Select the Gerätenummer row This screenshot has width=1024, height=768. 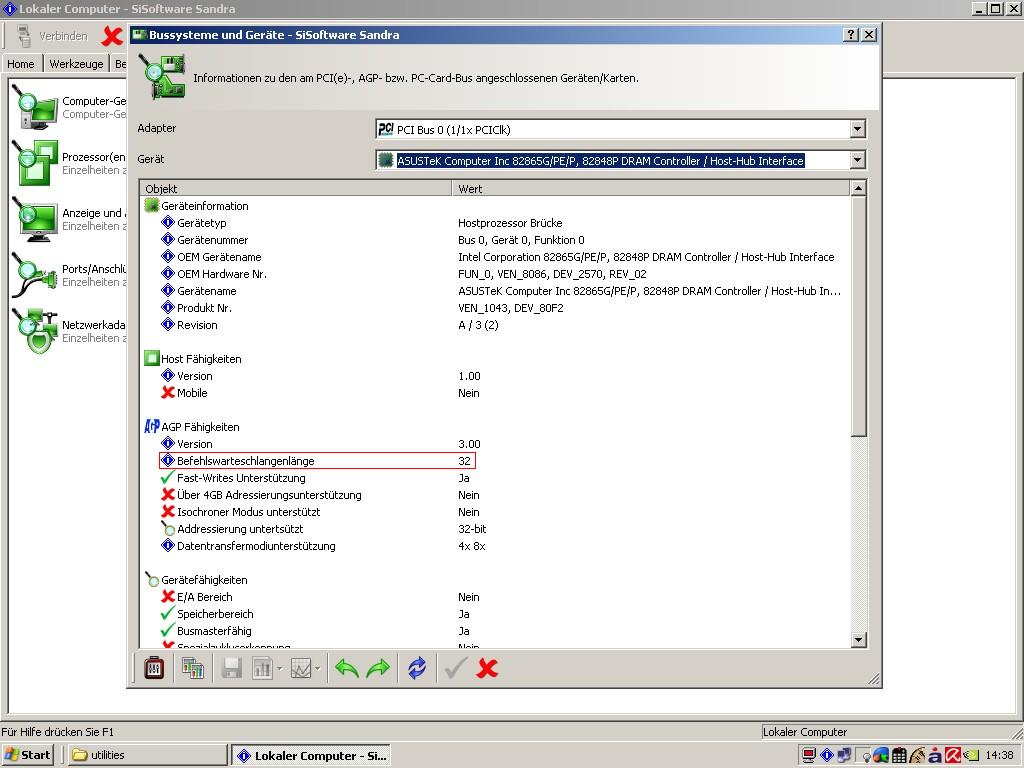pyautogui.click(x=372, y=240)
